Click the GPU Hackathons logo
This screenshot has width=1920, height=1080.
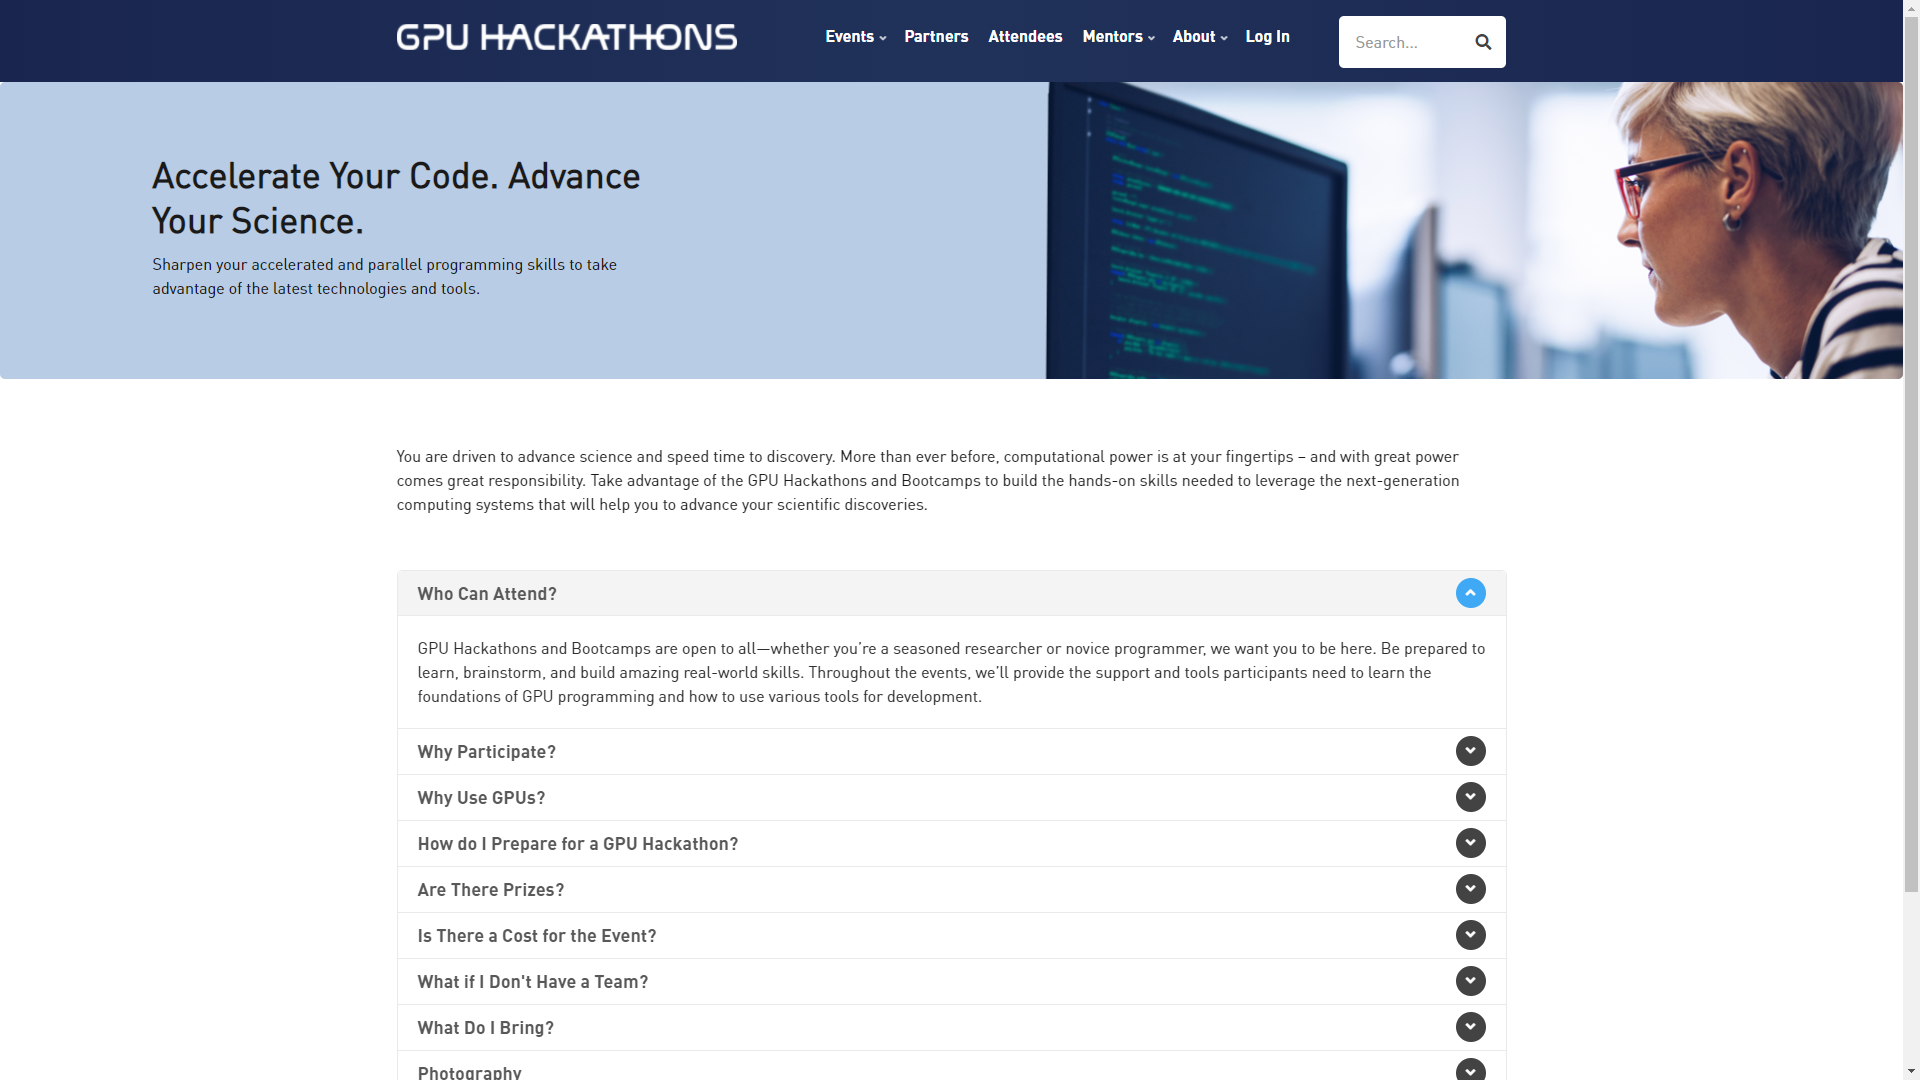point(566,37)
